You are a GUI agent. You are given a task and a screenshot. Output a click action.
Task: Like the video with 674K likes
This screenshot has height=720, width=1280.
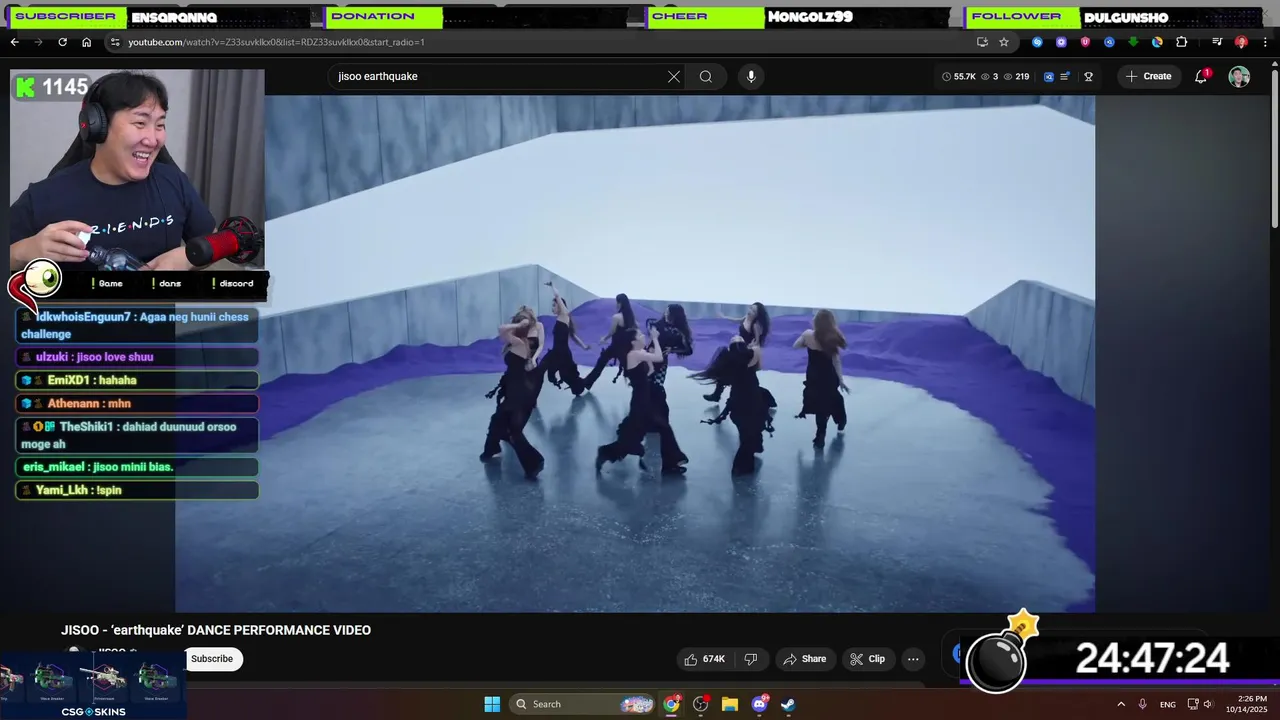[x=706, y=659]
